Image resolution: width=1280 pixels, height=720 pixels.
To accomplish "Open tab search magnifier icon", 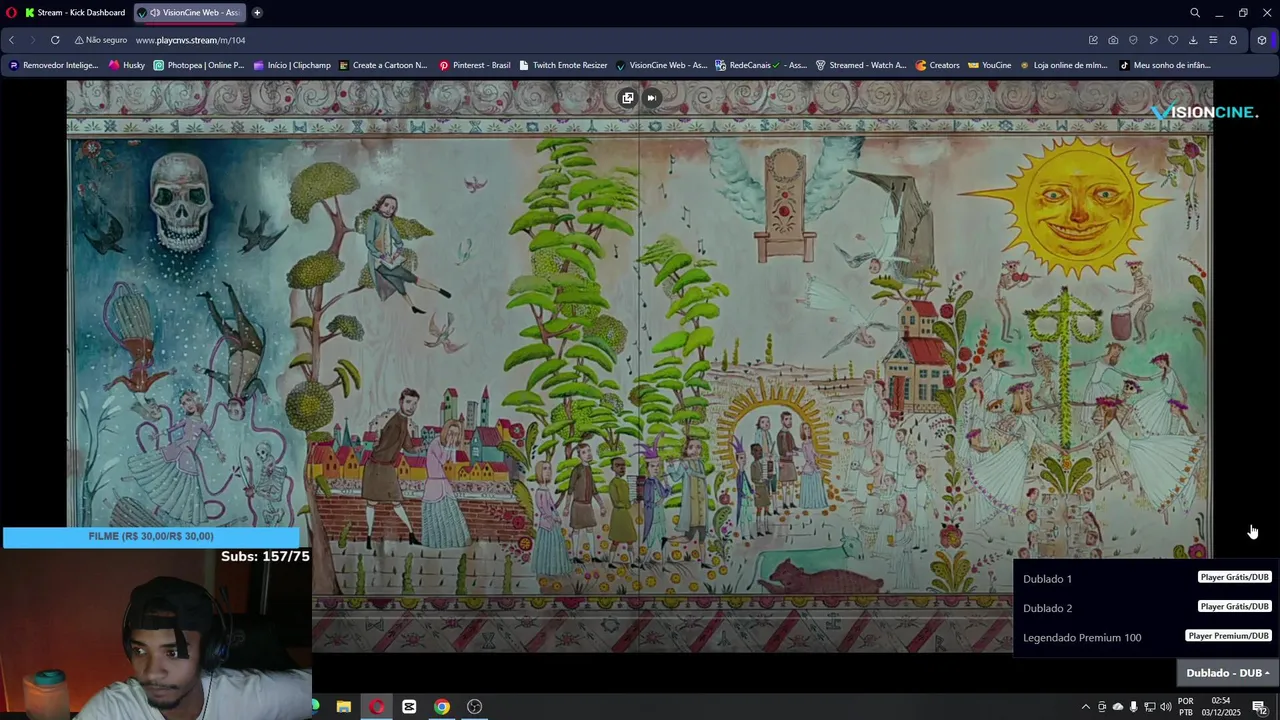I will [x=1195, y=13].
